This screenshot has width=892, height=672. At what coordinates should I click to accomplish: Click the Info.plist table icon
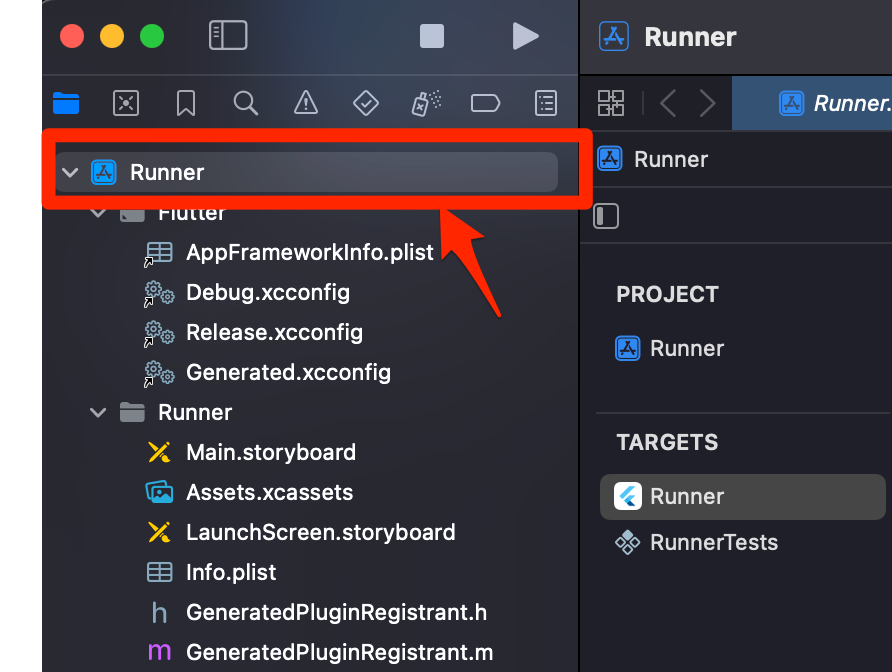[x=159, y=572]
